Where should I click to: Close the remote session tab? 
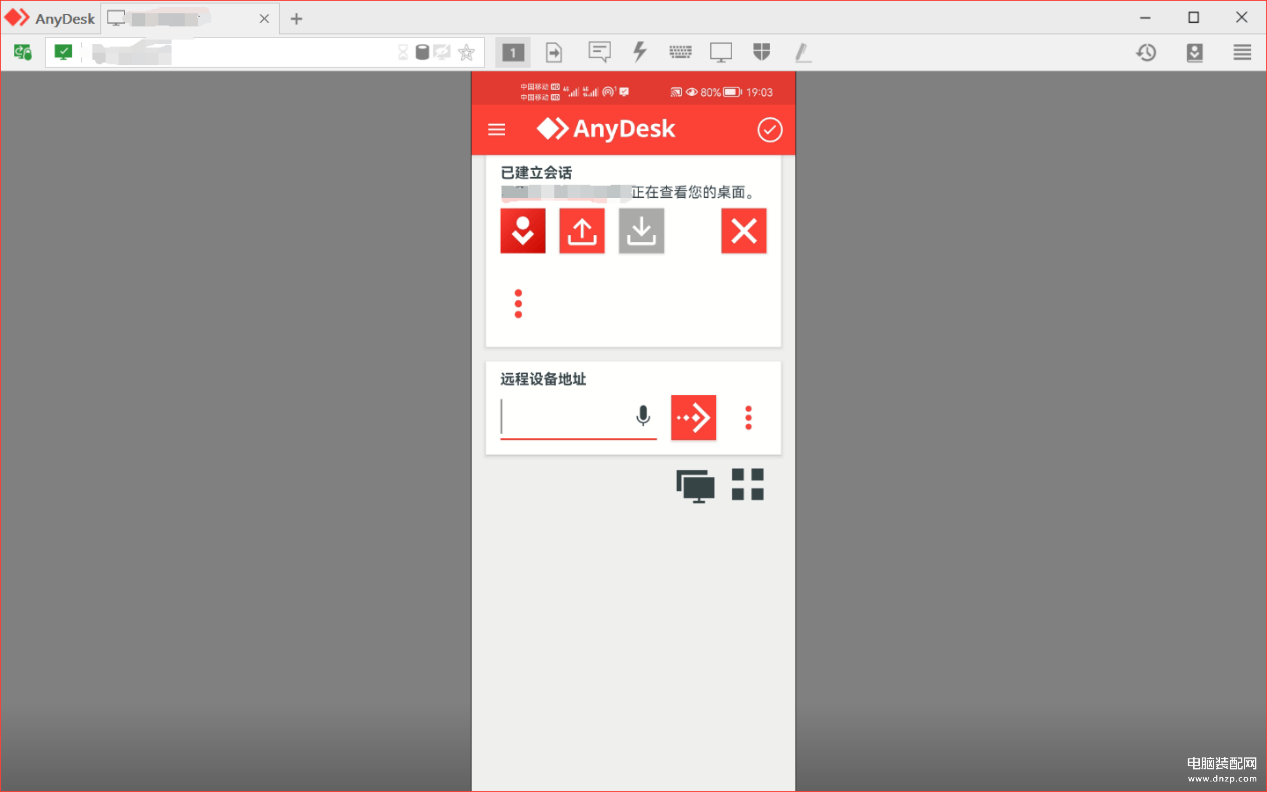click(x=264, y=19)
